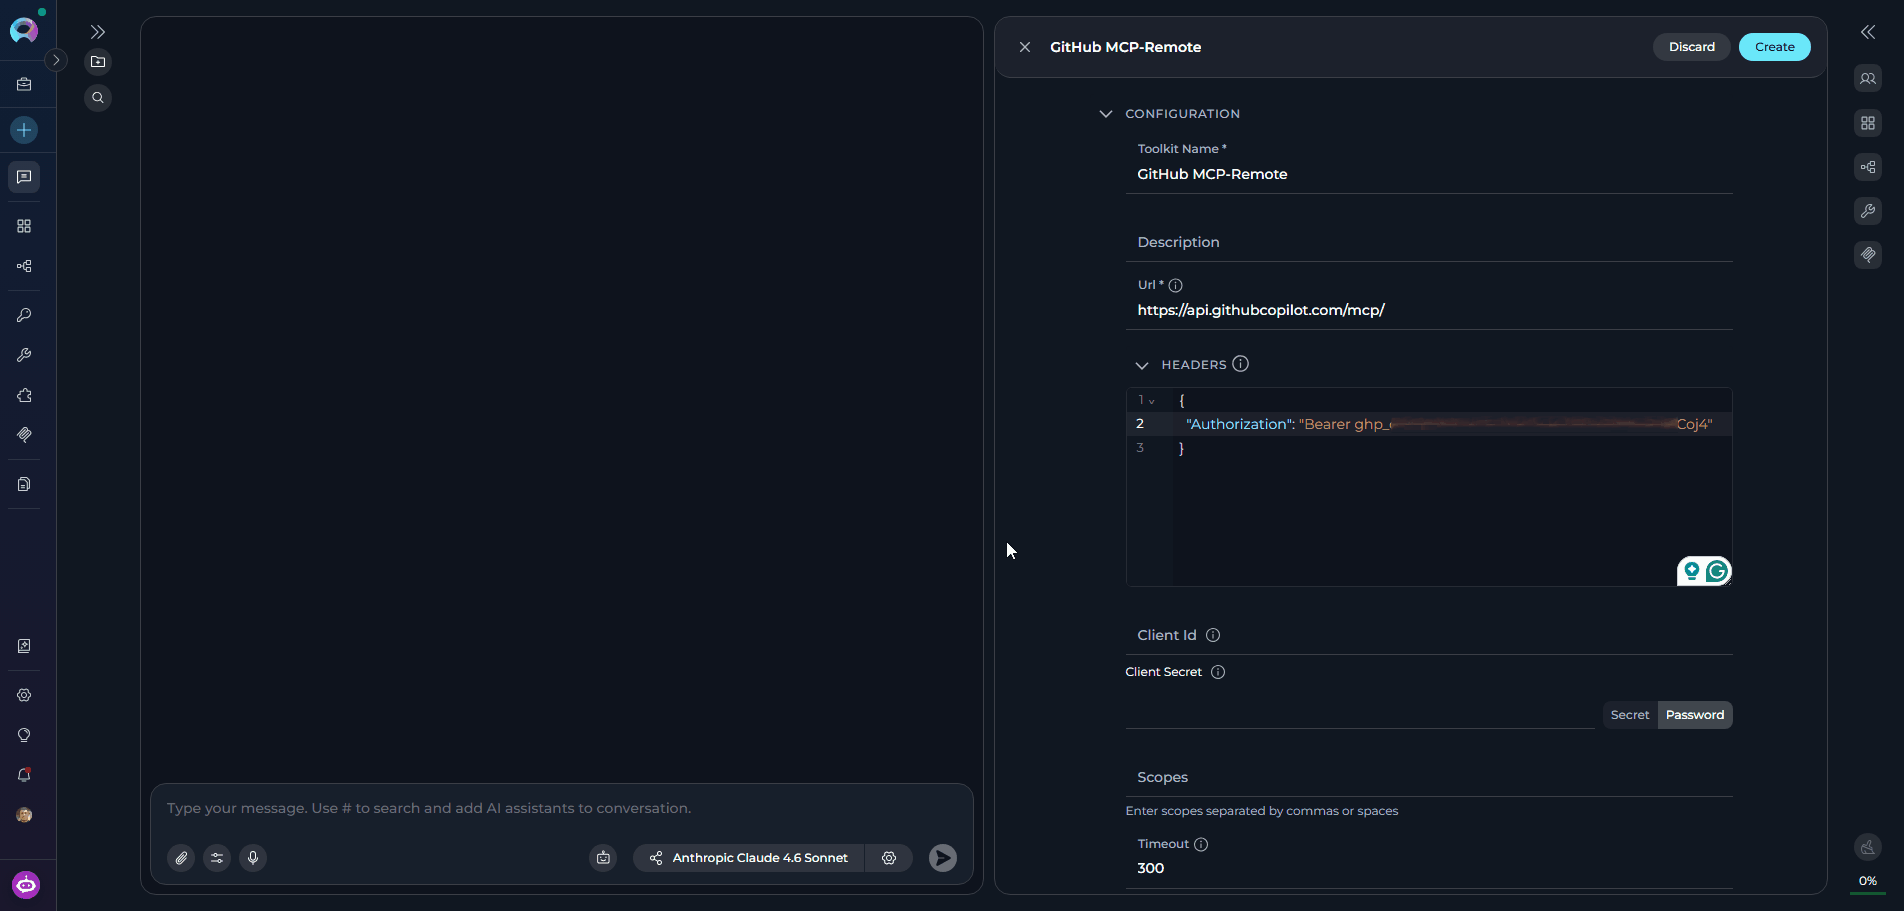Expand the left sidebar with the small arrow button
The width and height of the screenshot is (1904, 911).
pyautogui.click(x=56, y=60)
